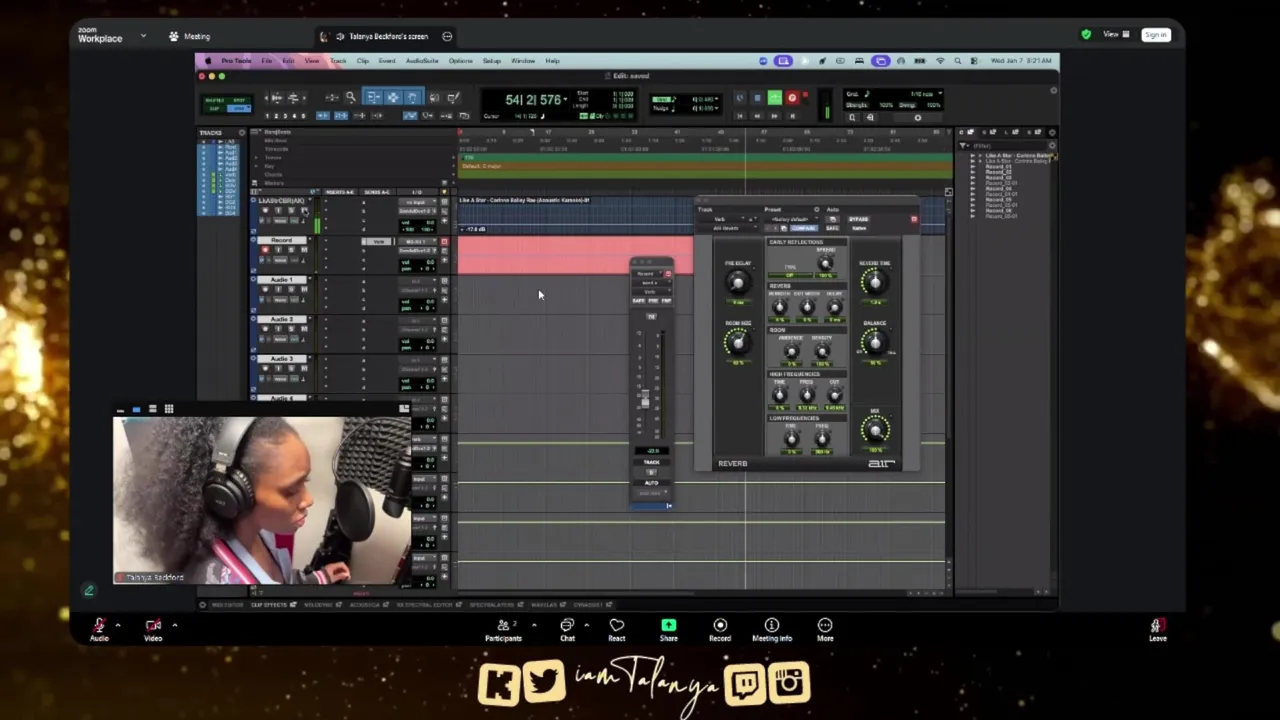
Task: Open the Options menu
Action: pos(460,61)
